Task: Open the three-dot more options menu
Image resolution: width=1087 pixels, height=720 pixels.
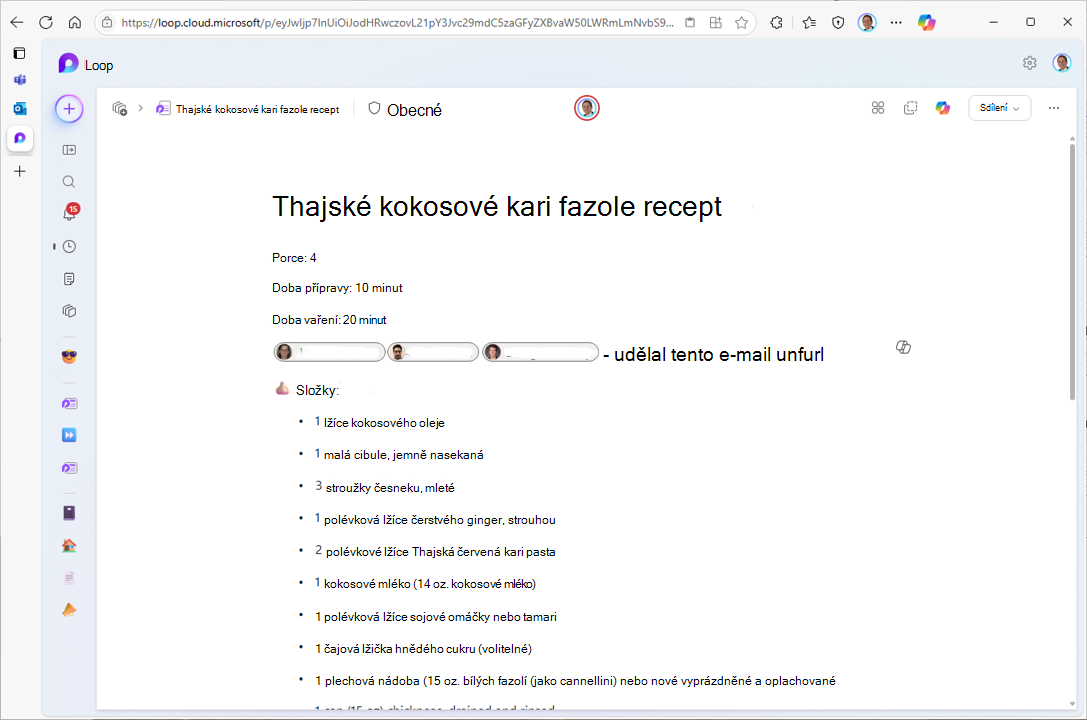Action: tap(1053, 107)
